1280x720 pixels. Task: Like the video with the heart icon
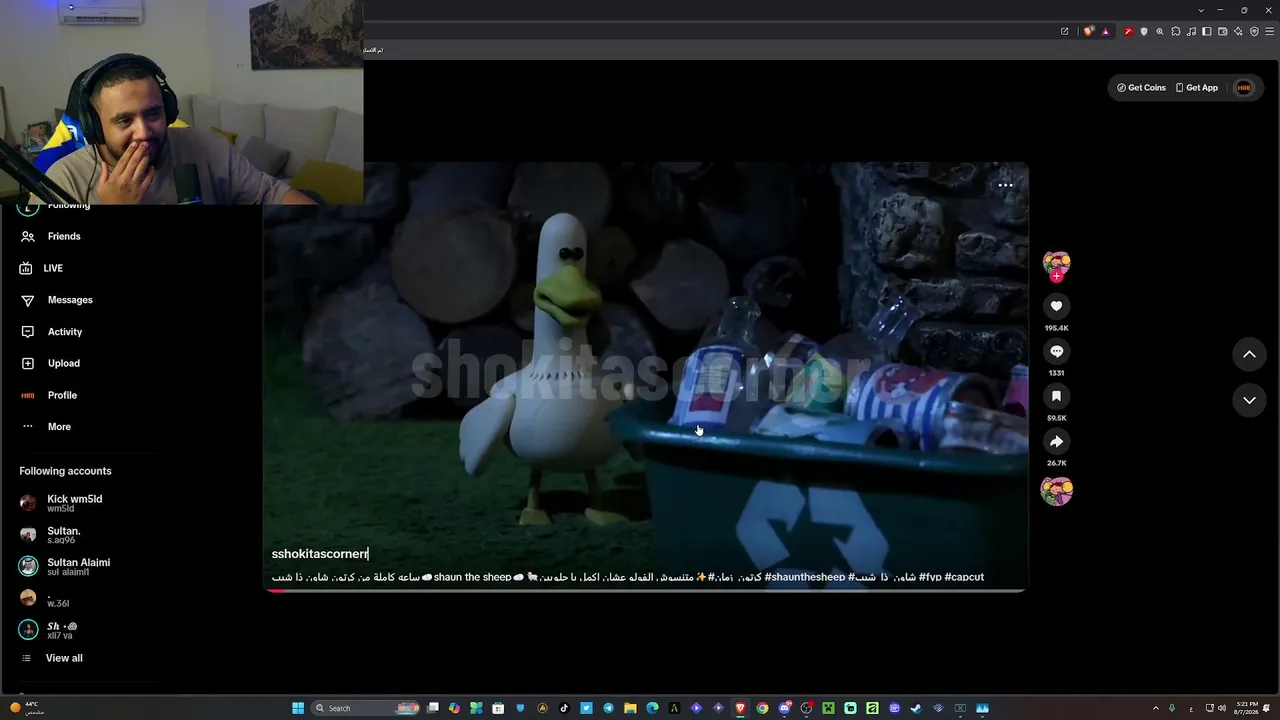(x=1056, y=306)
